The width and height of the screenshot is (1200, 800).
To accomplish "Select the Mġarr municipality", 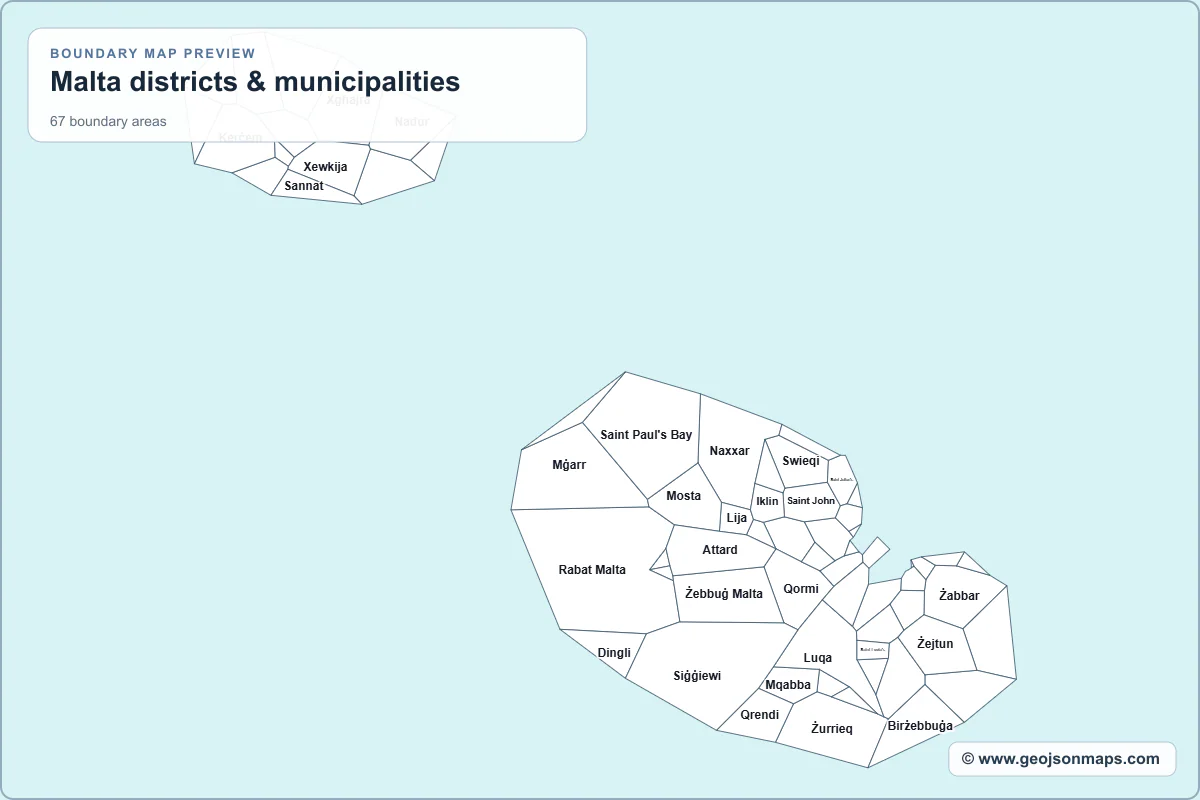I will 569,465.
